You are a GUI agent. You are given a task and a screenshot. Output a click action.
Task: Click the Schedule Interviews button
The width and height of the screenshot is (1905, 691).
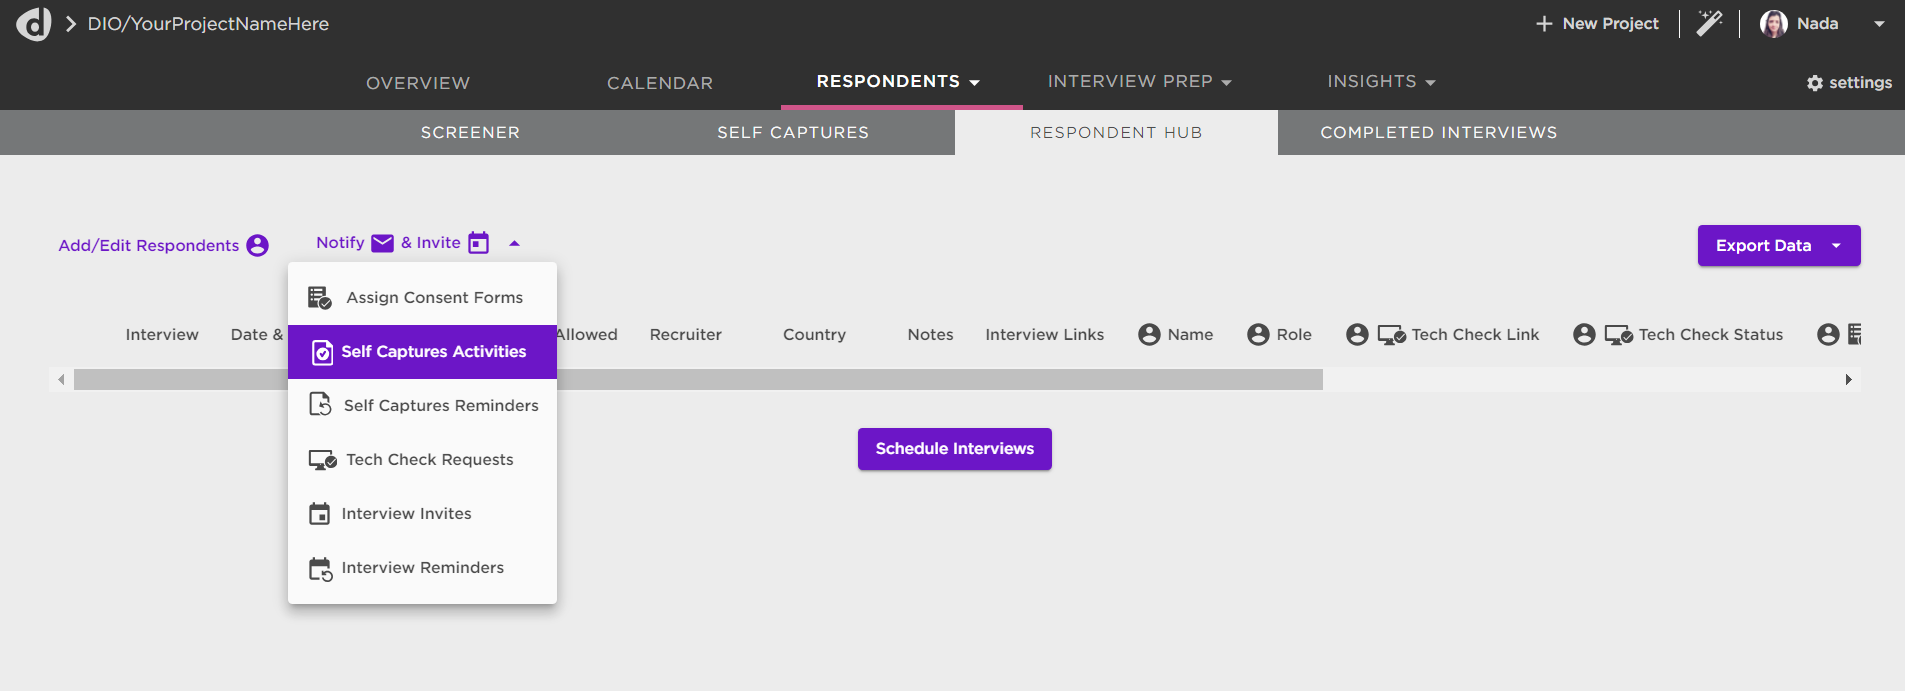pyautogui.click(x=955, y=449)
